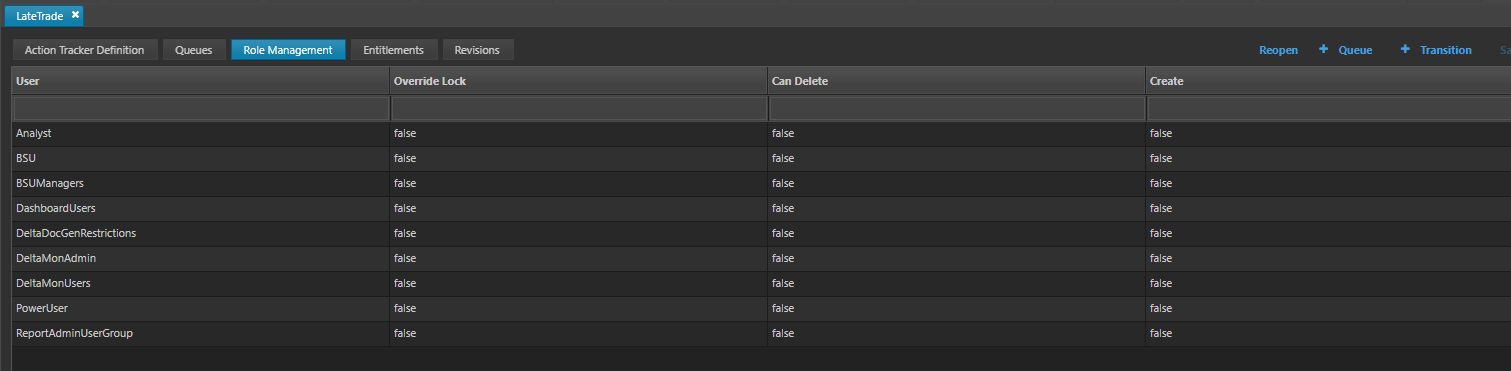
Task: Click Can Delete value for ReportAdminUserGroup
Action: pyautogui.click(x=783, y=333)
